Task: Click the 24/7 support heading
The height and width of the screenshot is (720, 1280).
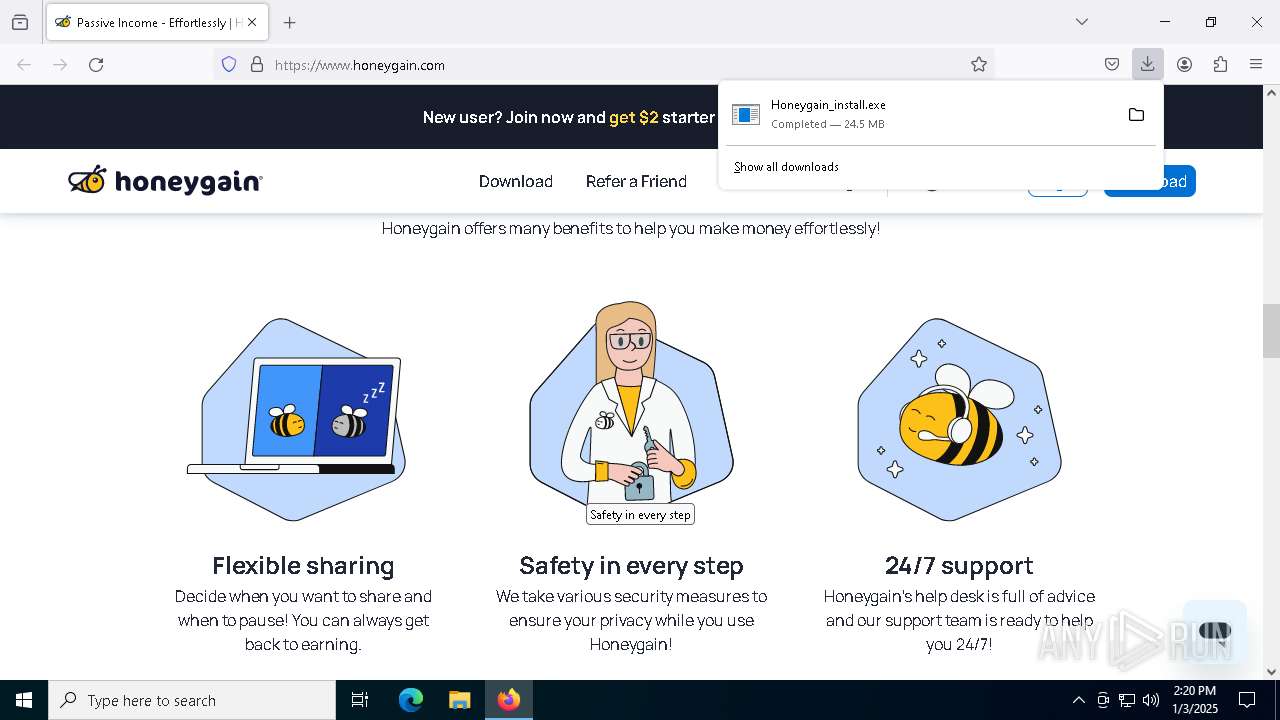Action: (x=959, y=565)
